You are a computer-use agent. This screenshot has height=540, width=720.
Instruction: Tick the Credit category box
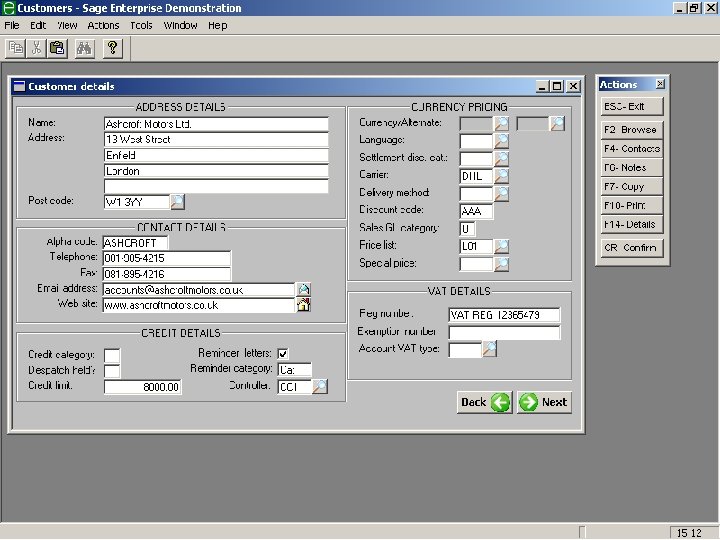tap(112, 355)
